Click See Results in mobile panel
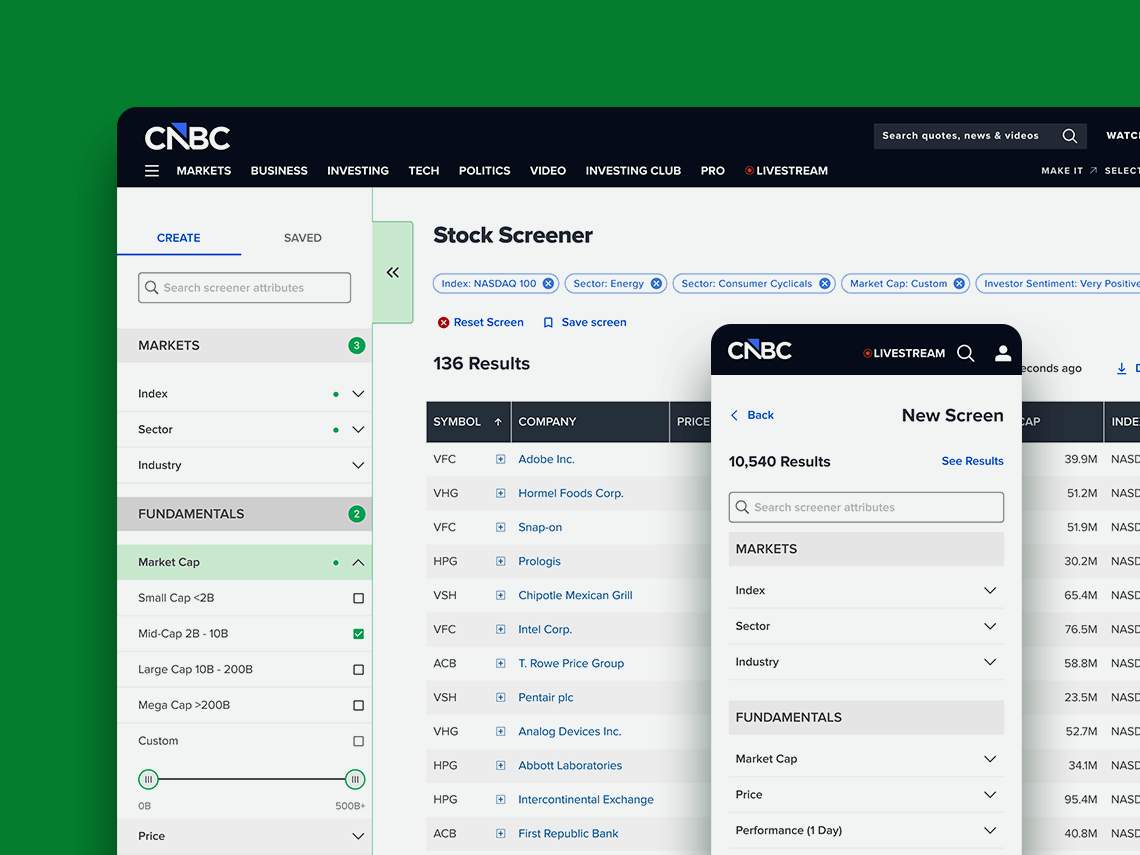This screenshot has width=1140, height=855. pyautogui.click(x=972, y=461)
